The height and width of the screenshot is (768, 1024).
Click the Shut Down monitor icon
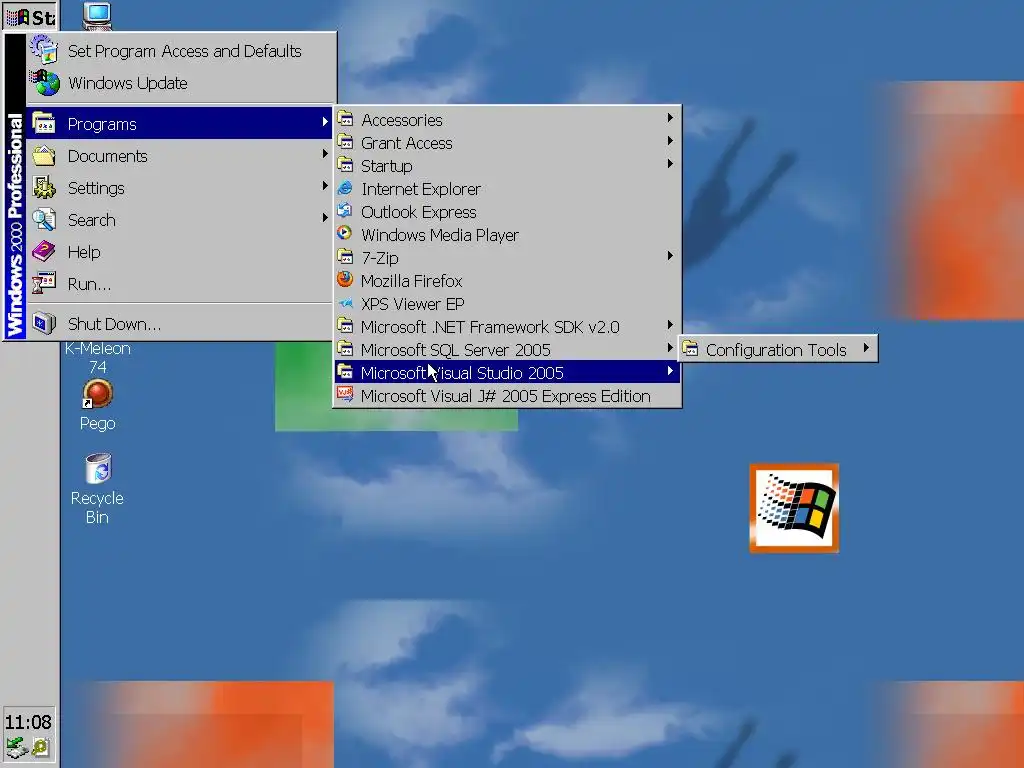coord(44,323)
